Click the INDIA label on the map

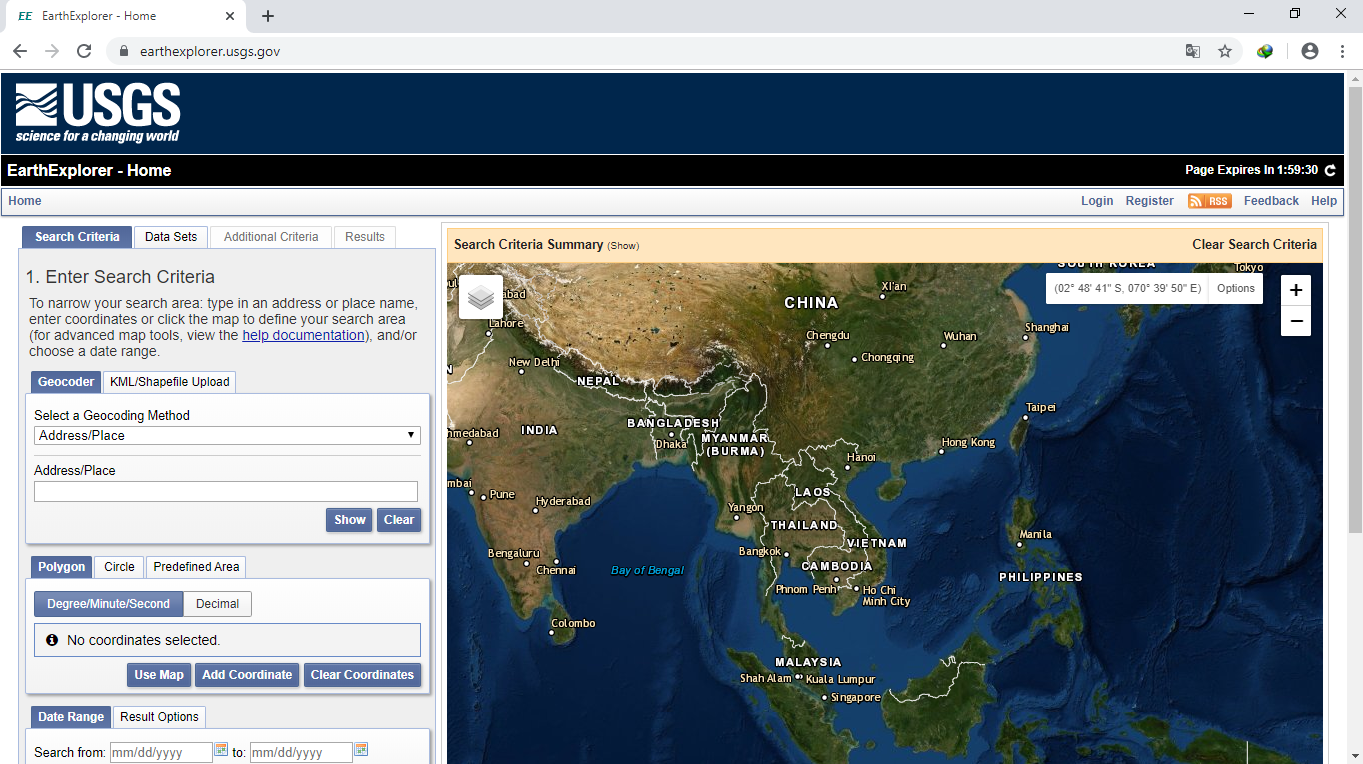click(539, 430)
